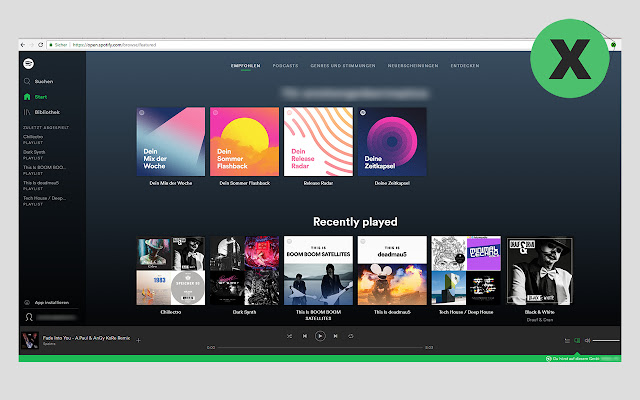Open Dein Mix der Woche cover

pos(171,142)
